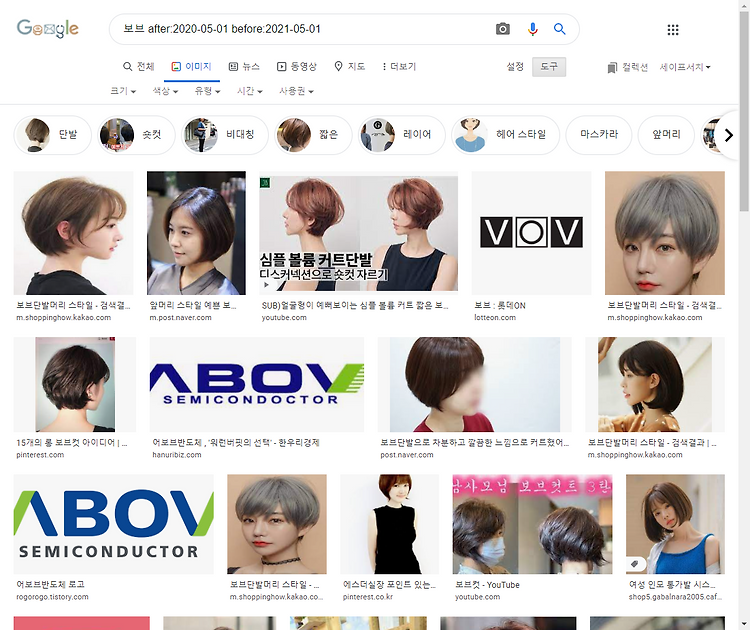Start voice search with microphone icon
Image resolution: width=750 pixels, height=630 pixels.
[x=532, y=29]
